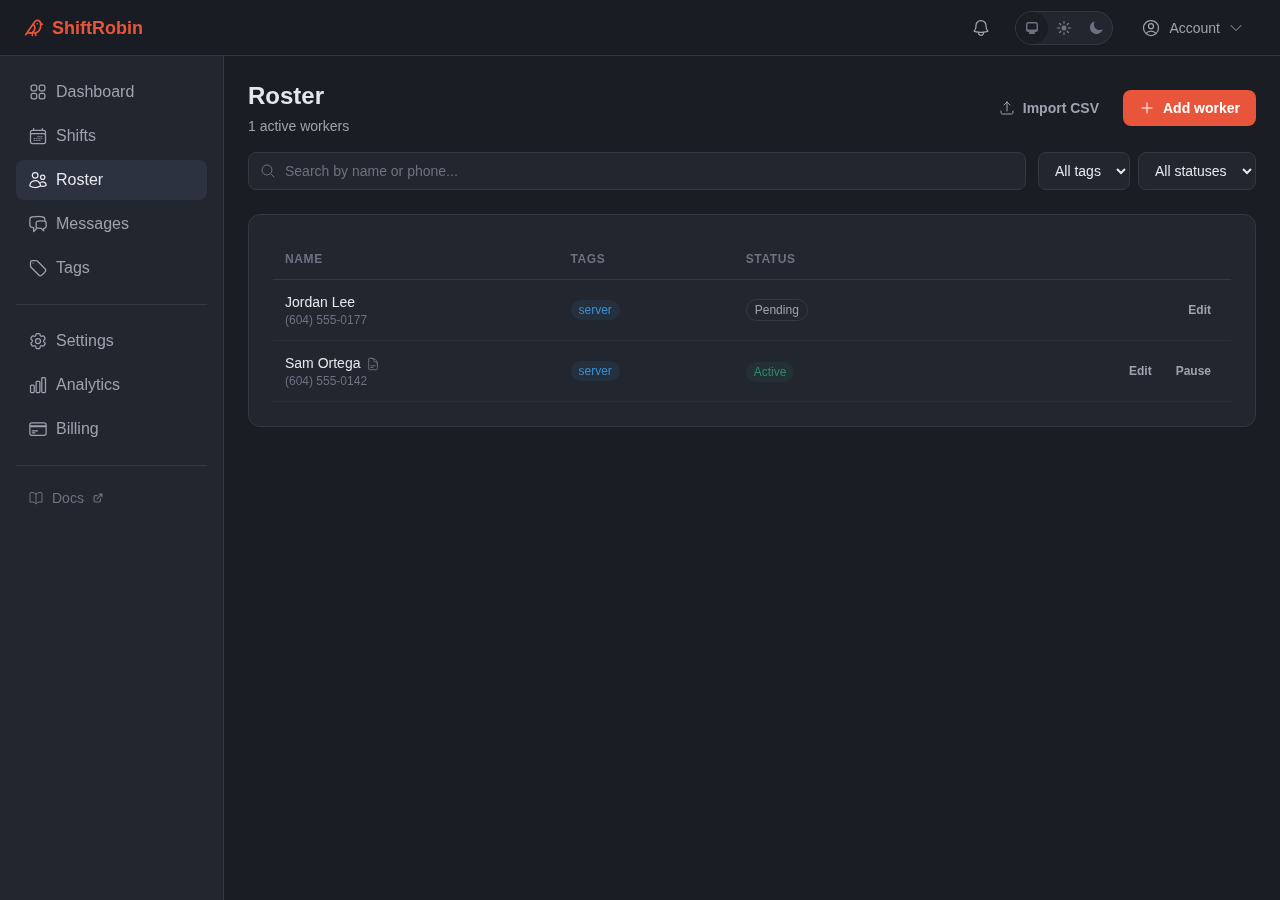Click the Billing credit card icon

38,429
